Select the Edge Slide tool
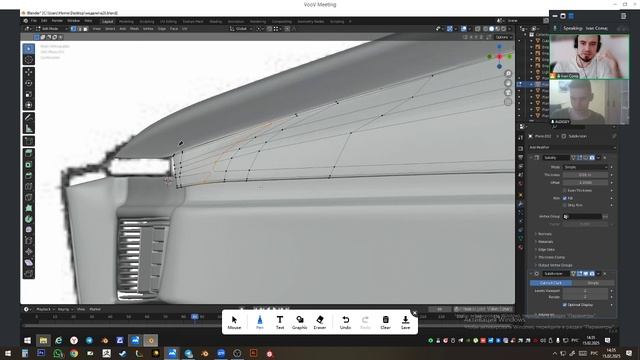640x360 pixels. (x=29, y=241)
